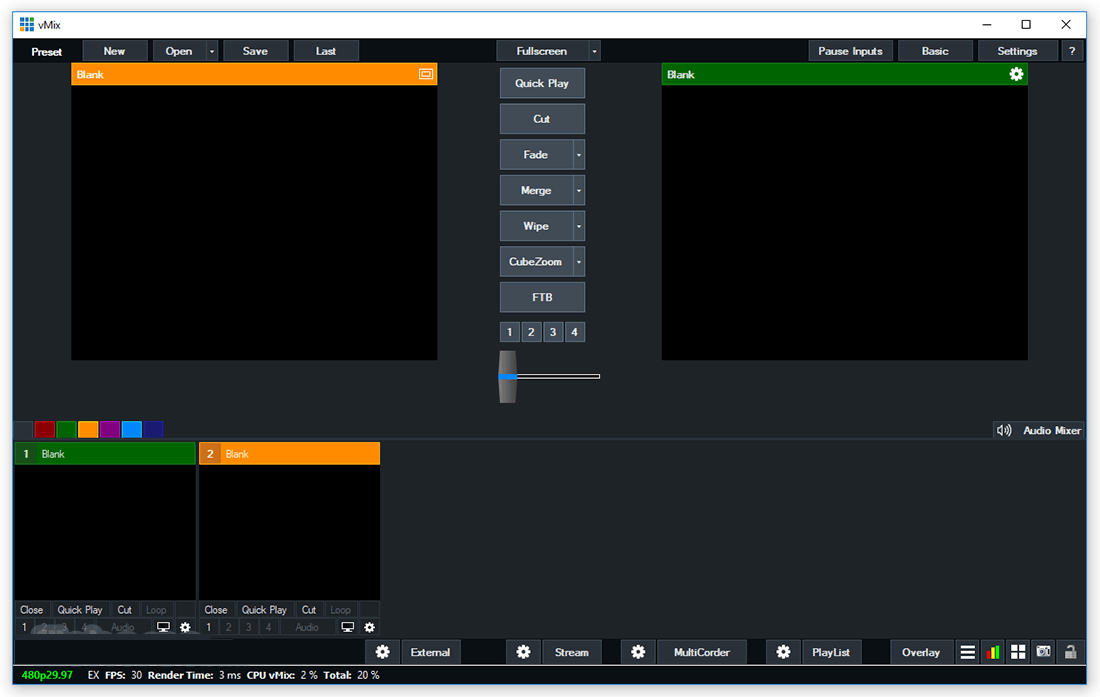1100x697 pixels.
Task: Select input 2 Blank thumbnail
Action: pyautogui.click(x=290, y=532)
